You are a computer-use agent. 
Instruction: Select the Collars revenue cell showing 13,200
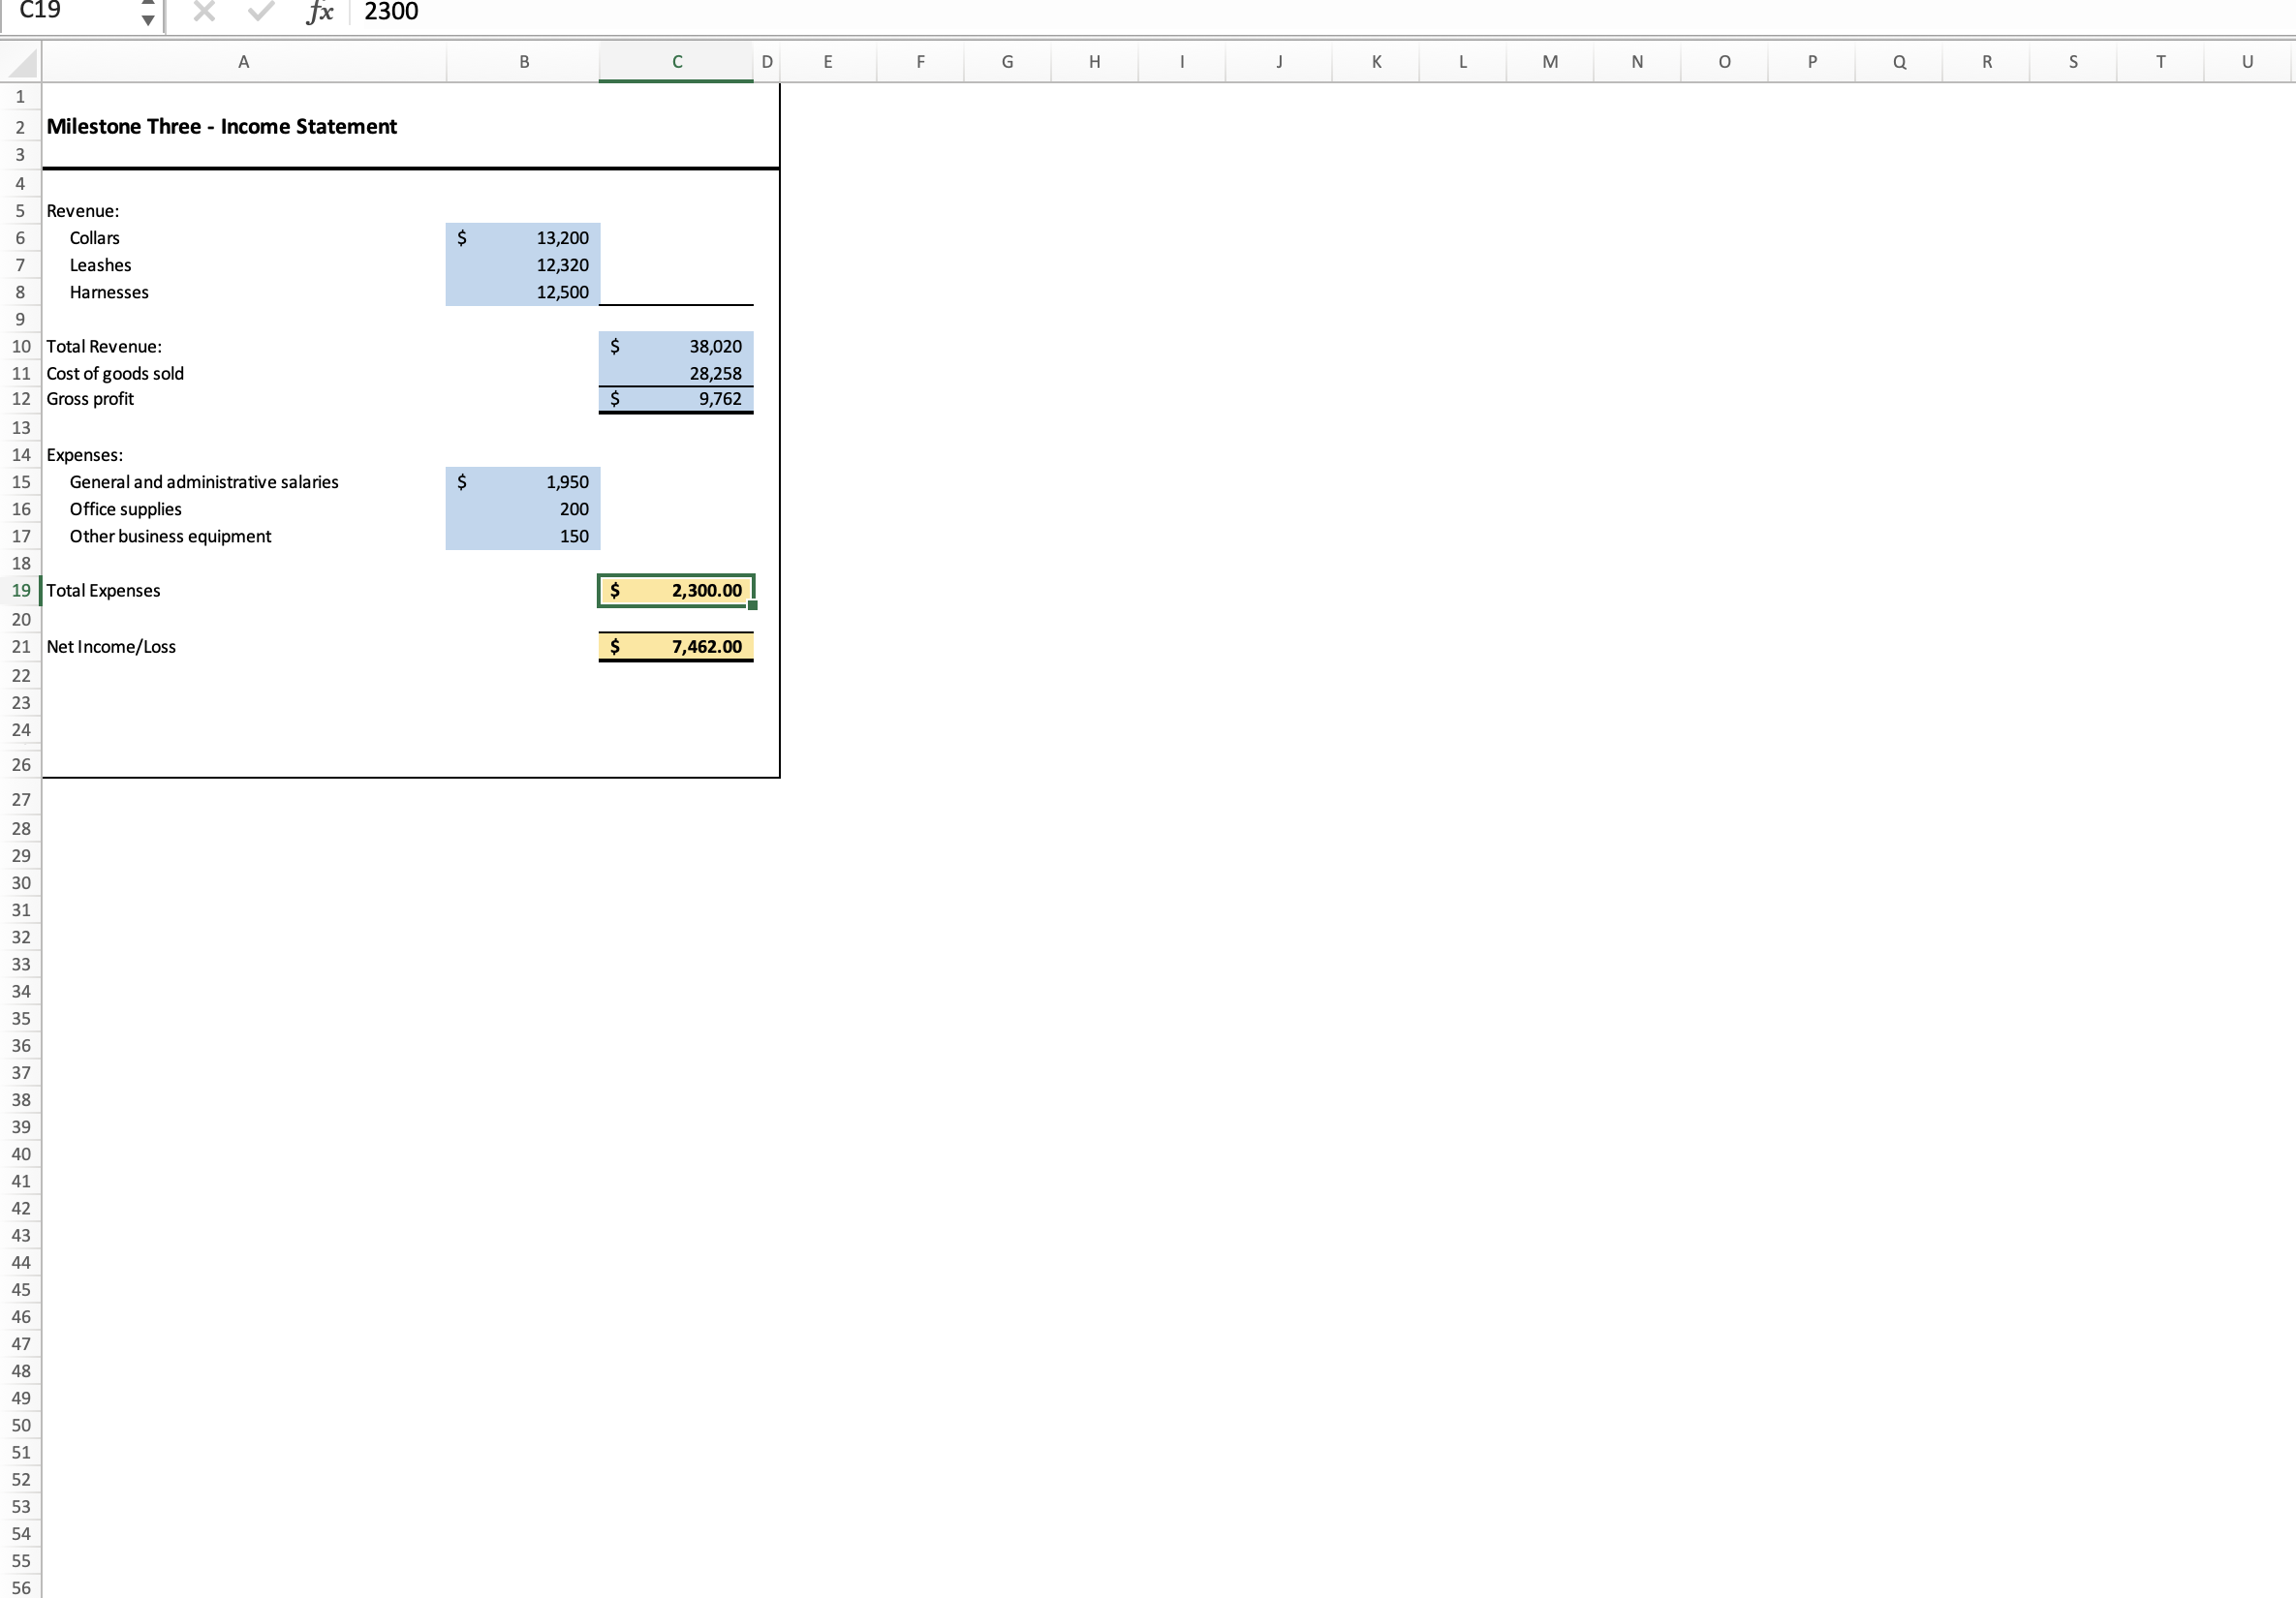tap(523, 237)
